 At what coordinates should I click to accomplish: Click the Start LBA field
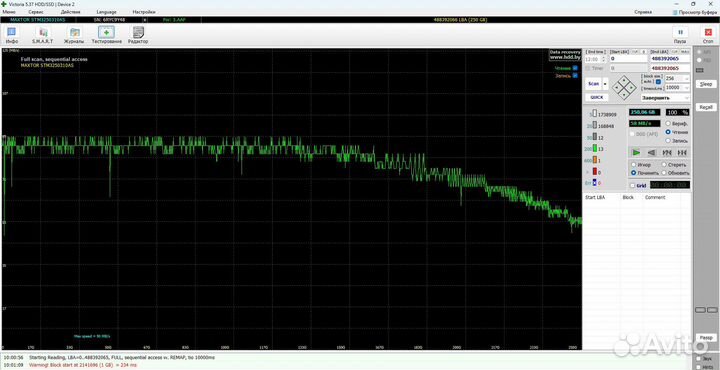tap(628, 59)
